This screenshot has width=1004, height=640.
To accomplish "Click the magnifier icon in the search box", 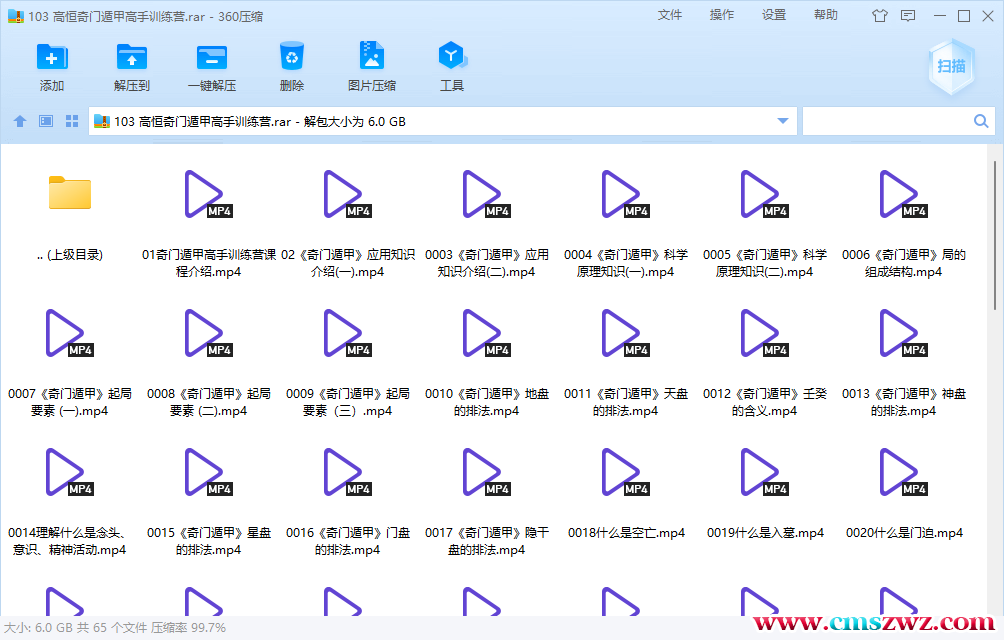I will 981,120.
